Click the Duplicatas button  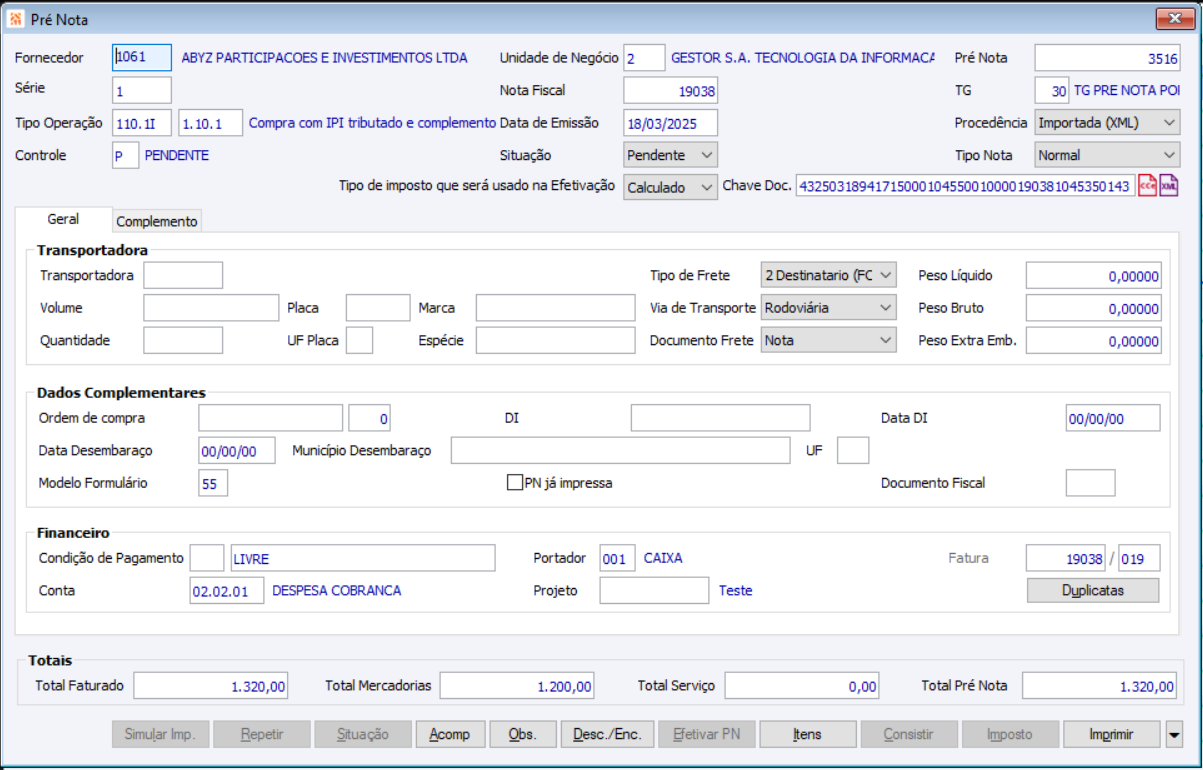tap(1092, 590)
